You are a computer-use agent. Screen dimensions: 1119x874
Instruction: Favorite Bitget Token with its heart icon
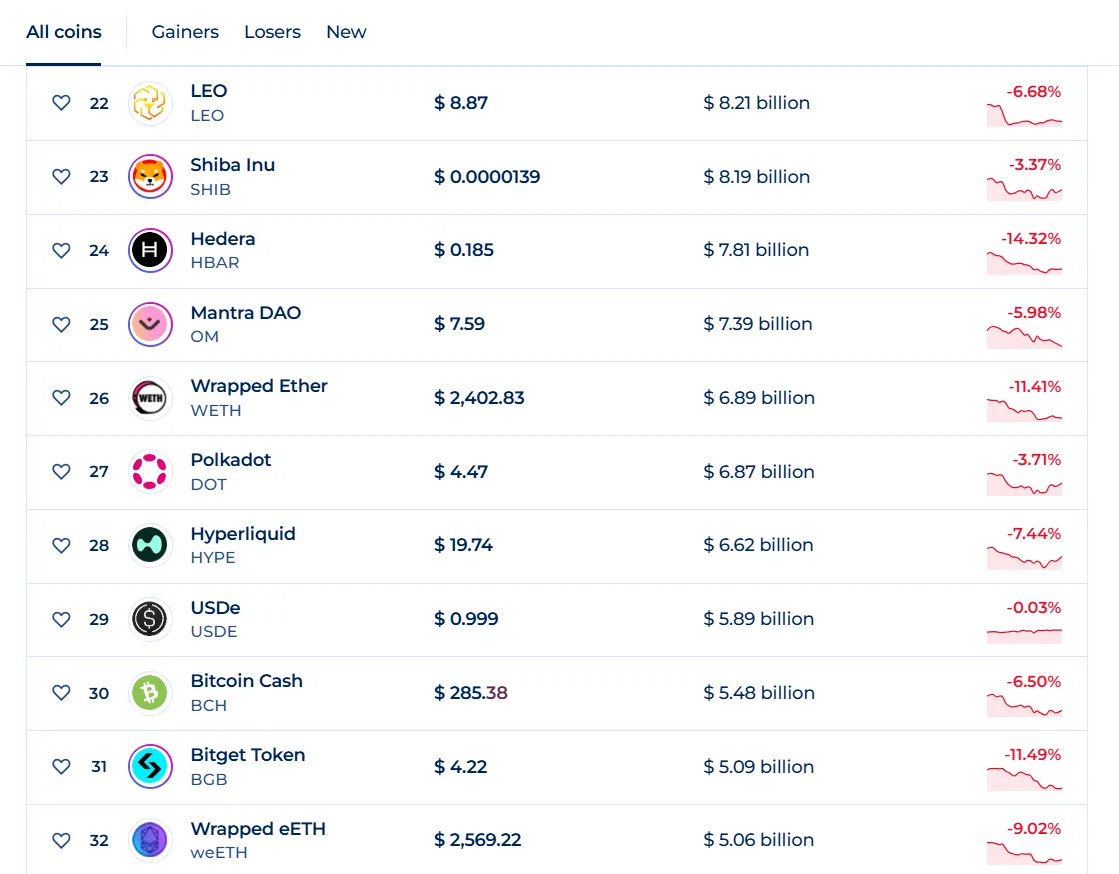pyautogui.click(x=61, y=766)
